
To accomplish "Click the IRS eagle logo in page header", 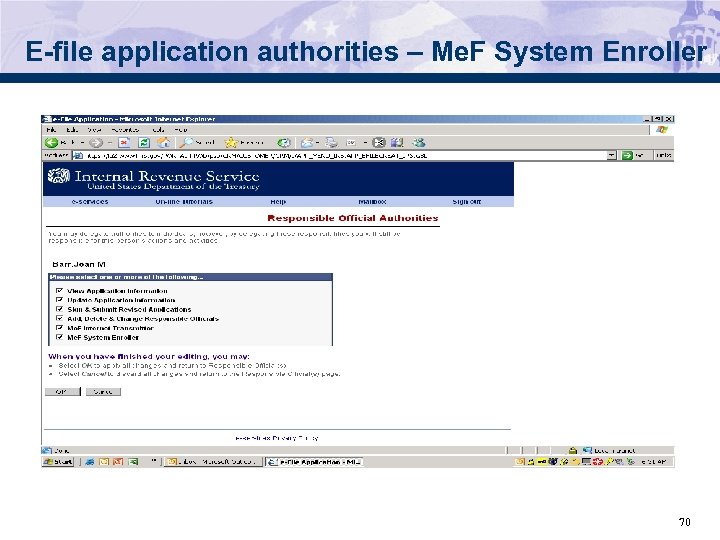I will click(59, 176).
